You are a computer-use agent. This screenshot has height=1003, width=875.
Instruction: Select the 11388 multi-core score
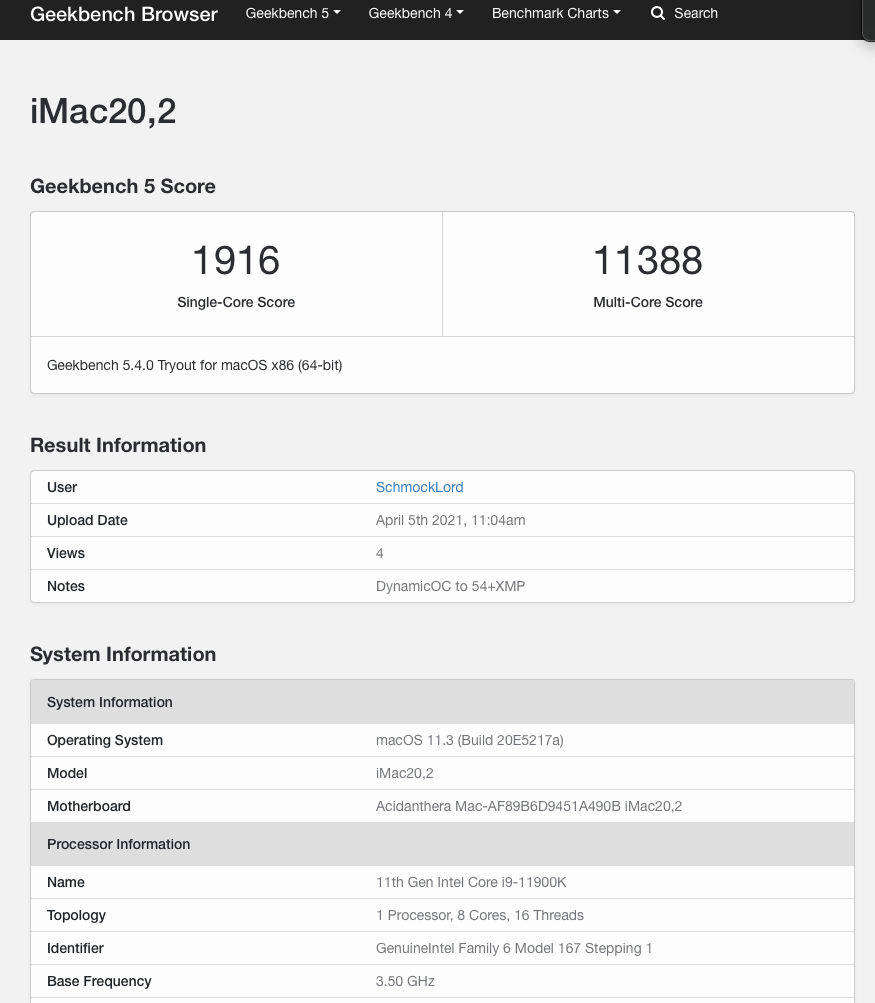(x=648, y=260)
